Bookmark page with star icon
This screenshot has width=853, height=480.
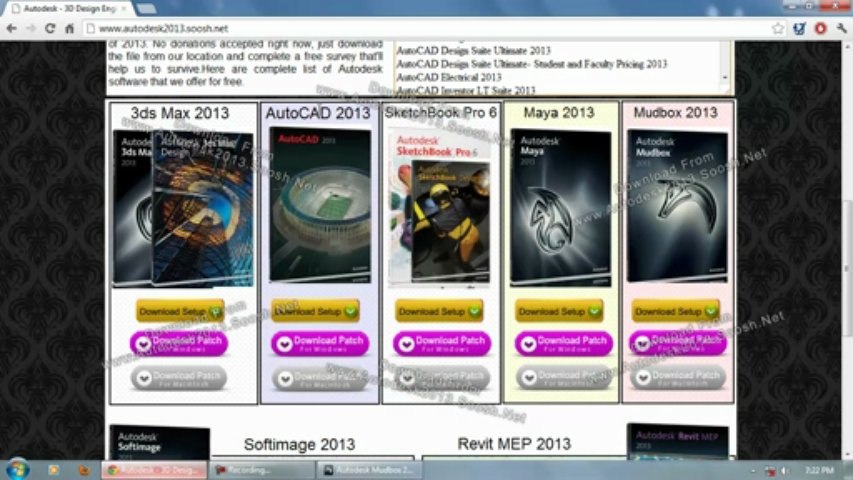(x=778, y=28)
